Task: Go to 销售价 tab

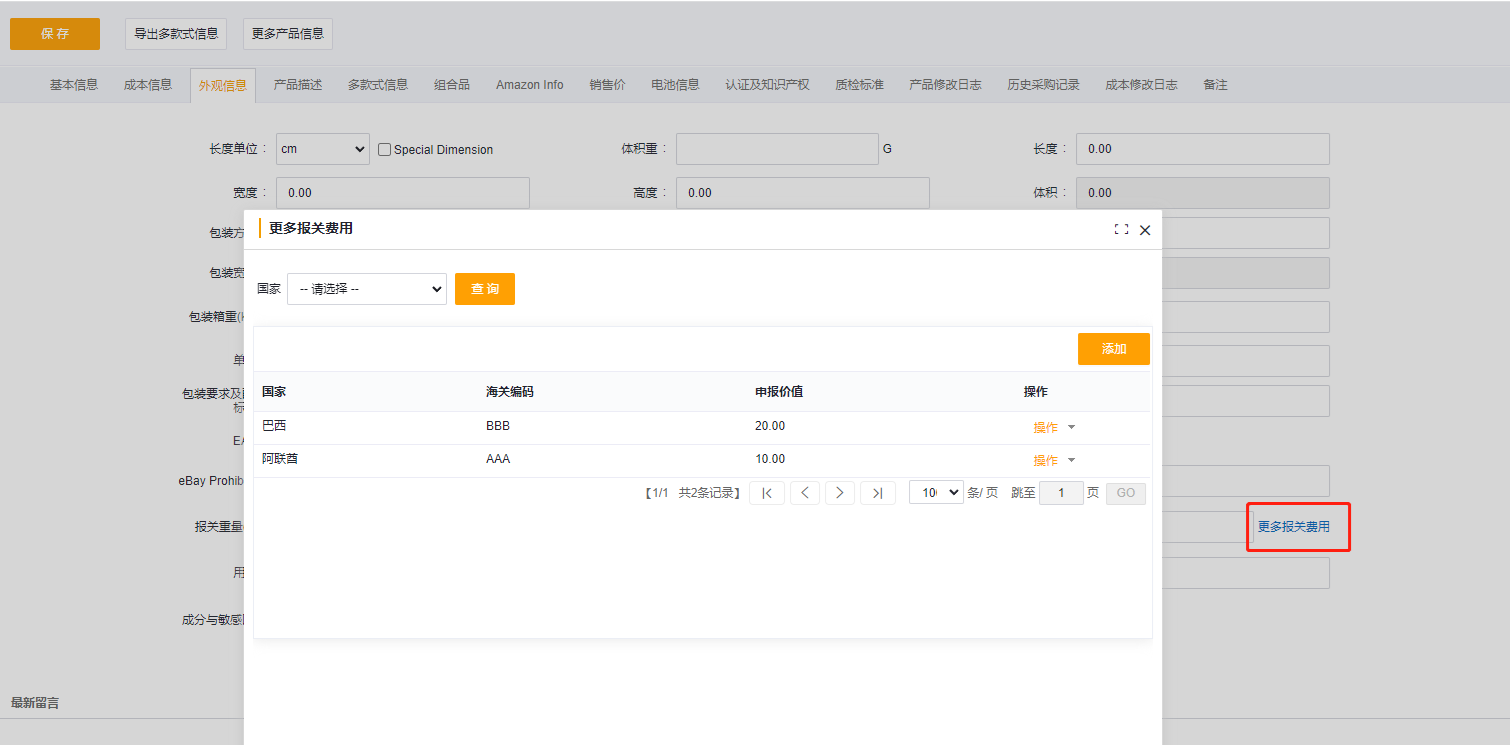Action: coord(607,85)
